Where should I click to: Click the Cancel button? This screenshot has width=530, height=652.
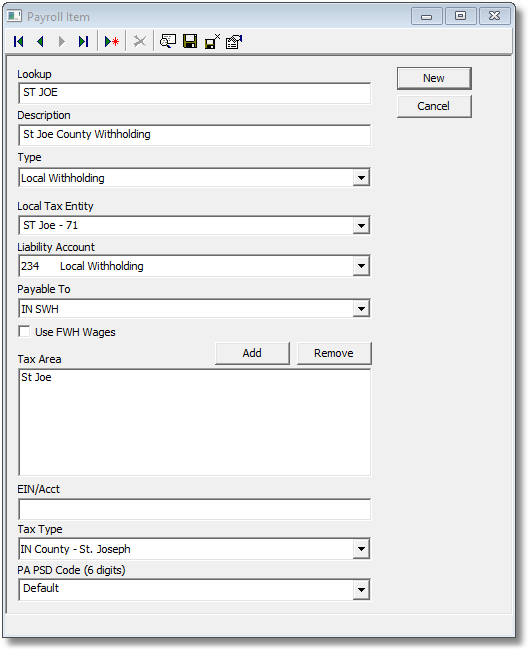pyautogui.click(x=434, y=106)
